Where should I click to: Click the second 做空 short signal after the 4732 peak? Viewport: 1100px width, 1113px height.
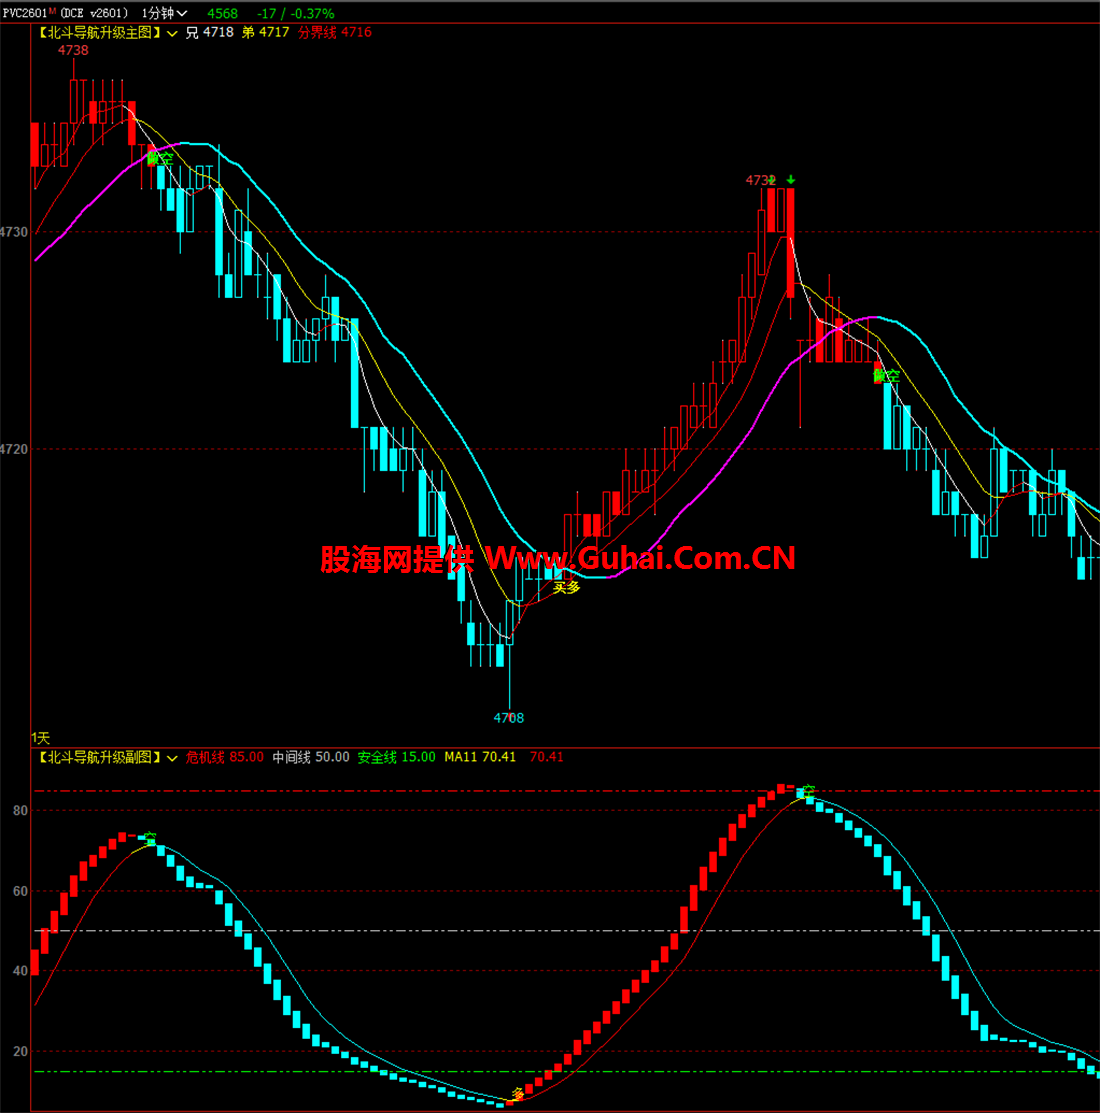[x=886, y=376]
